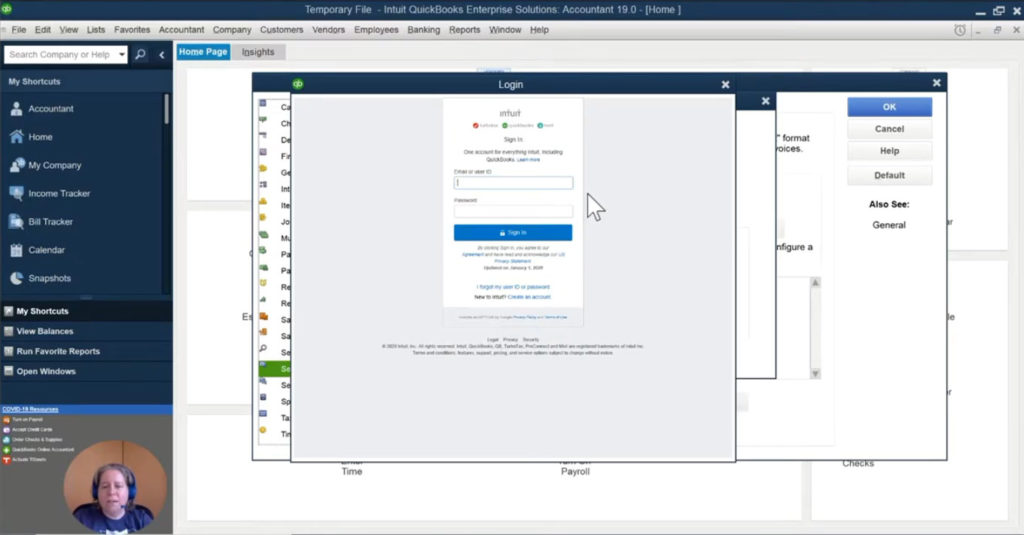1024x535 pixels.
Task: Click the blue Sign In button
Action: point(513,232)
